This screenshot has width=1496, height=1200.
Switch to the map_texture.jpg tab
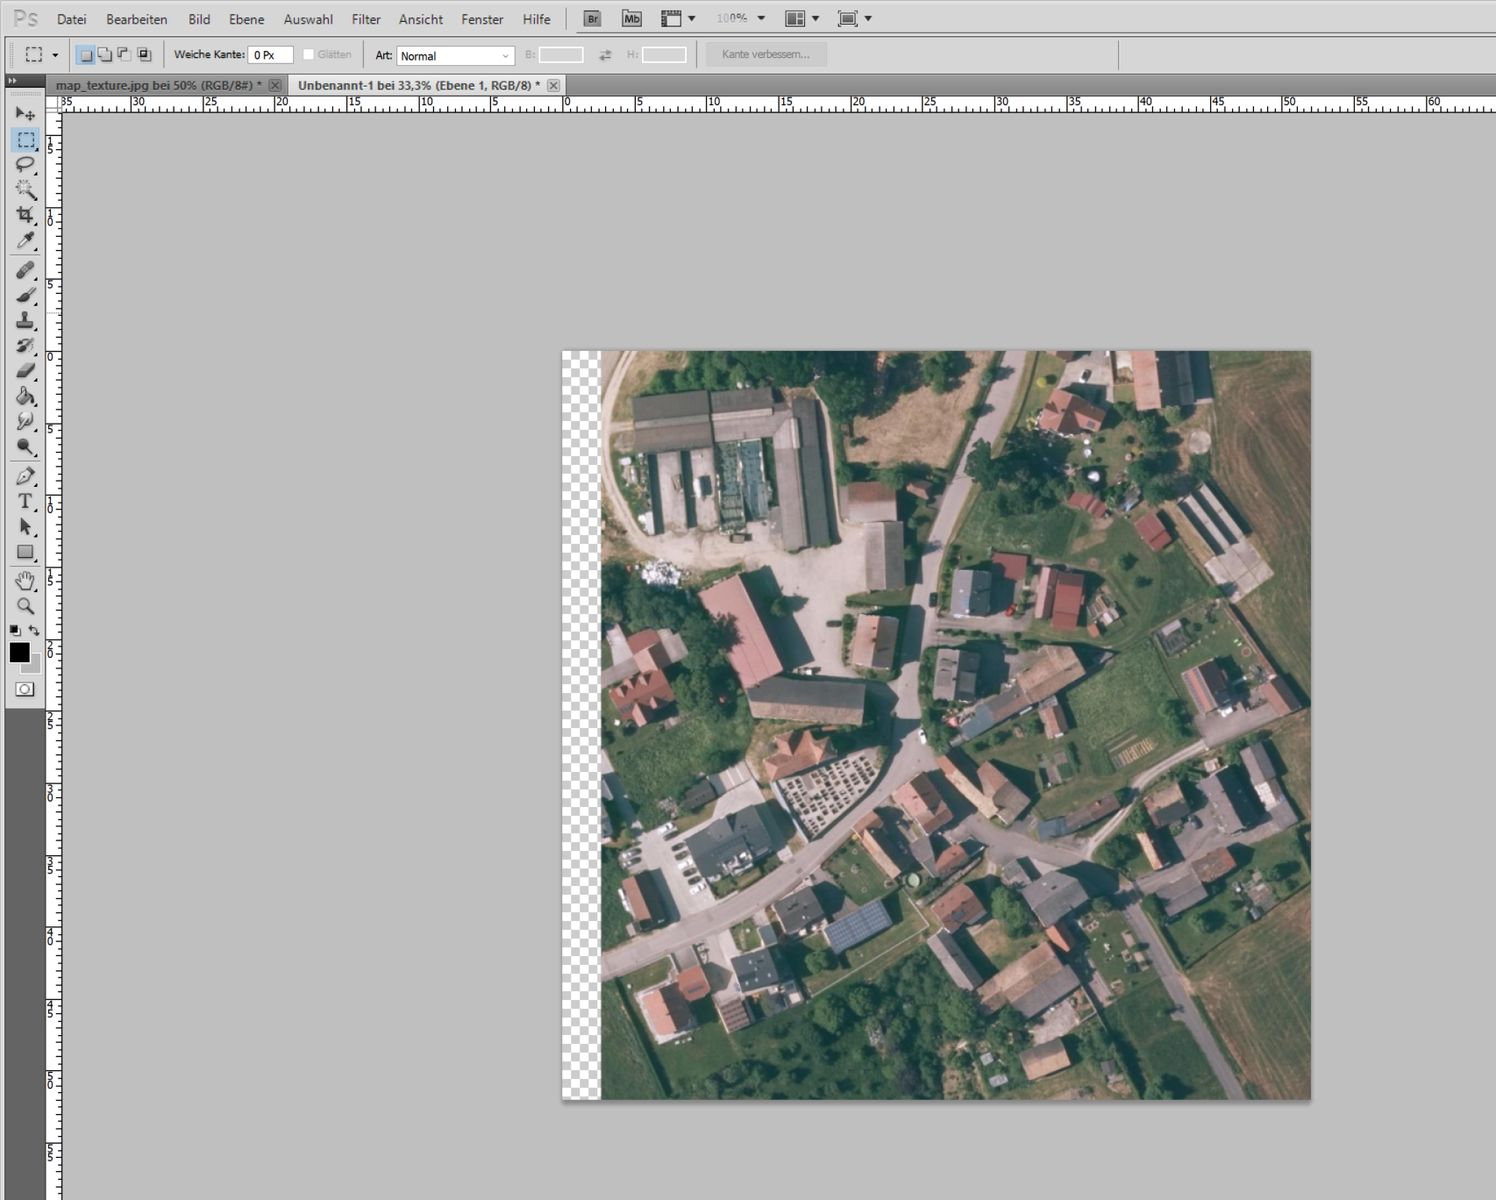coord(158,86)
